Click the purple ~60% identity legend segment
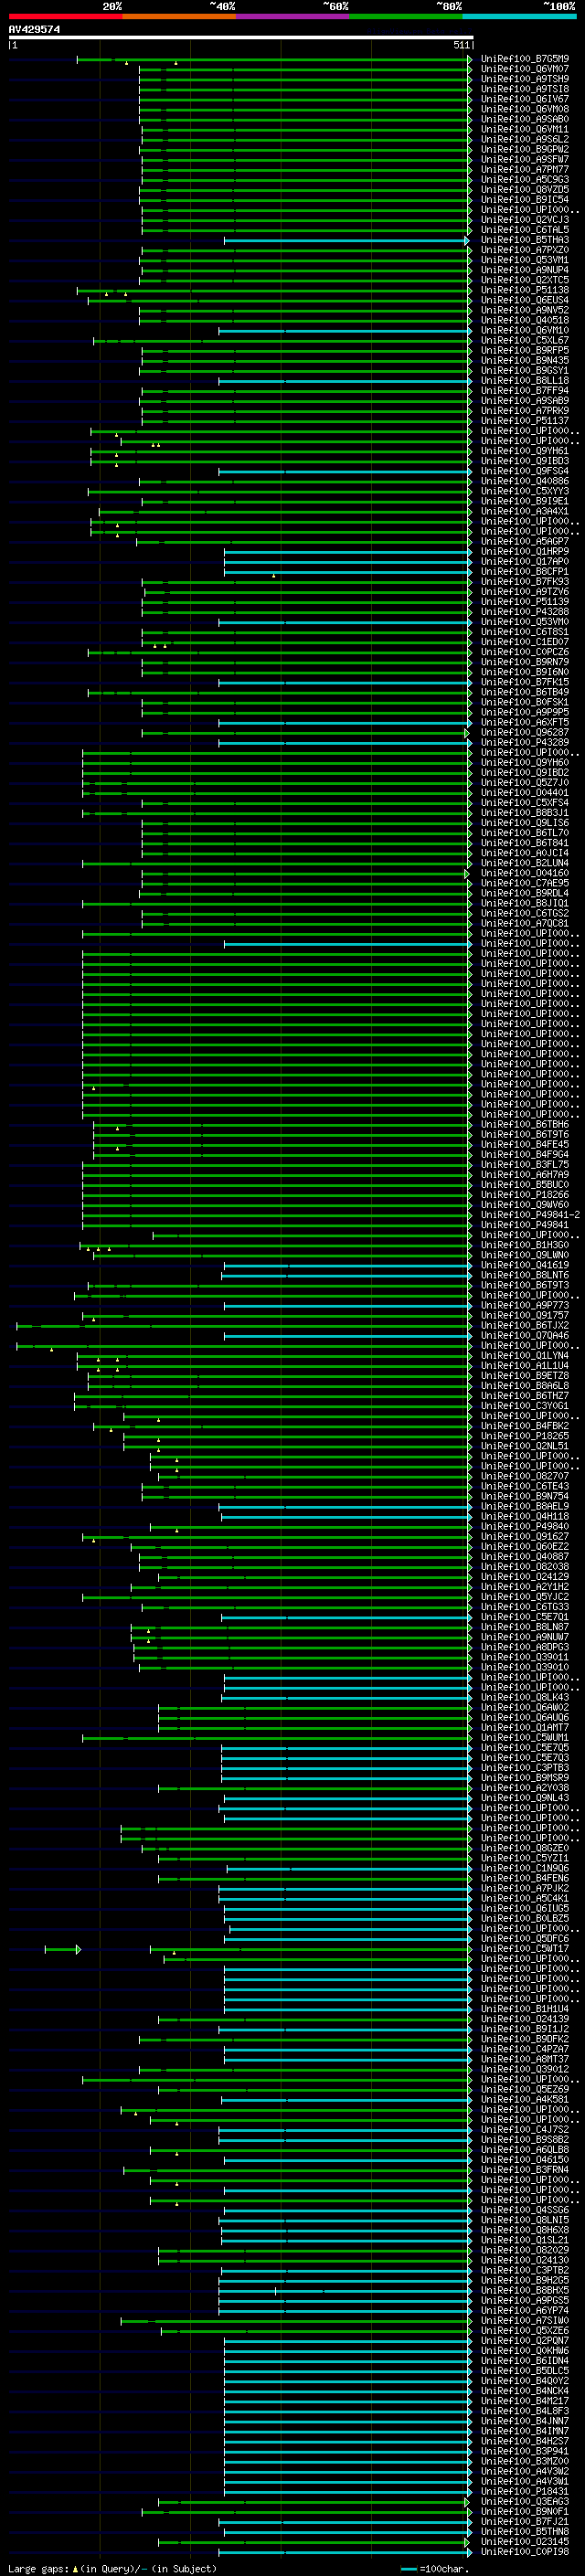Image resolution: width=585 pixels, height=2576 pixels. click(293, 16)
